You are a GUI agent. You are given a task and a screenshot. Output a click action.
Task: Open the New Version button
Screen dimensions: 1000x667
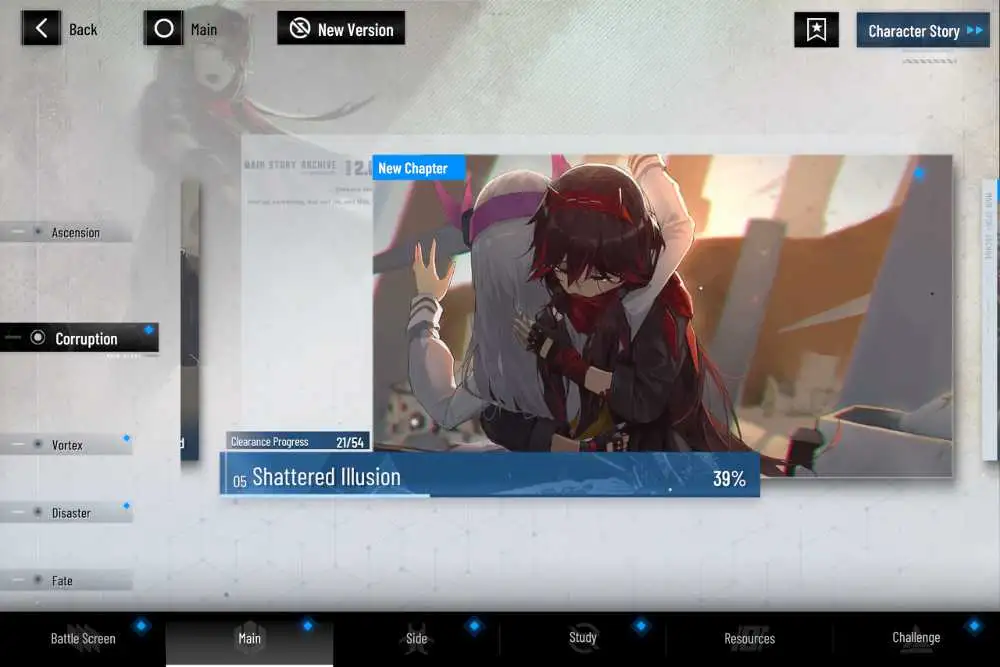(x=341, y=28)
